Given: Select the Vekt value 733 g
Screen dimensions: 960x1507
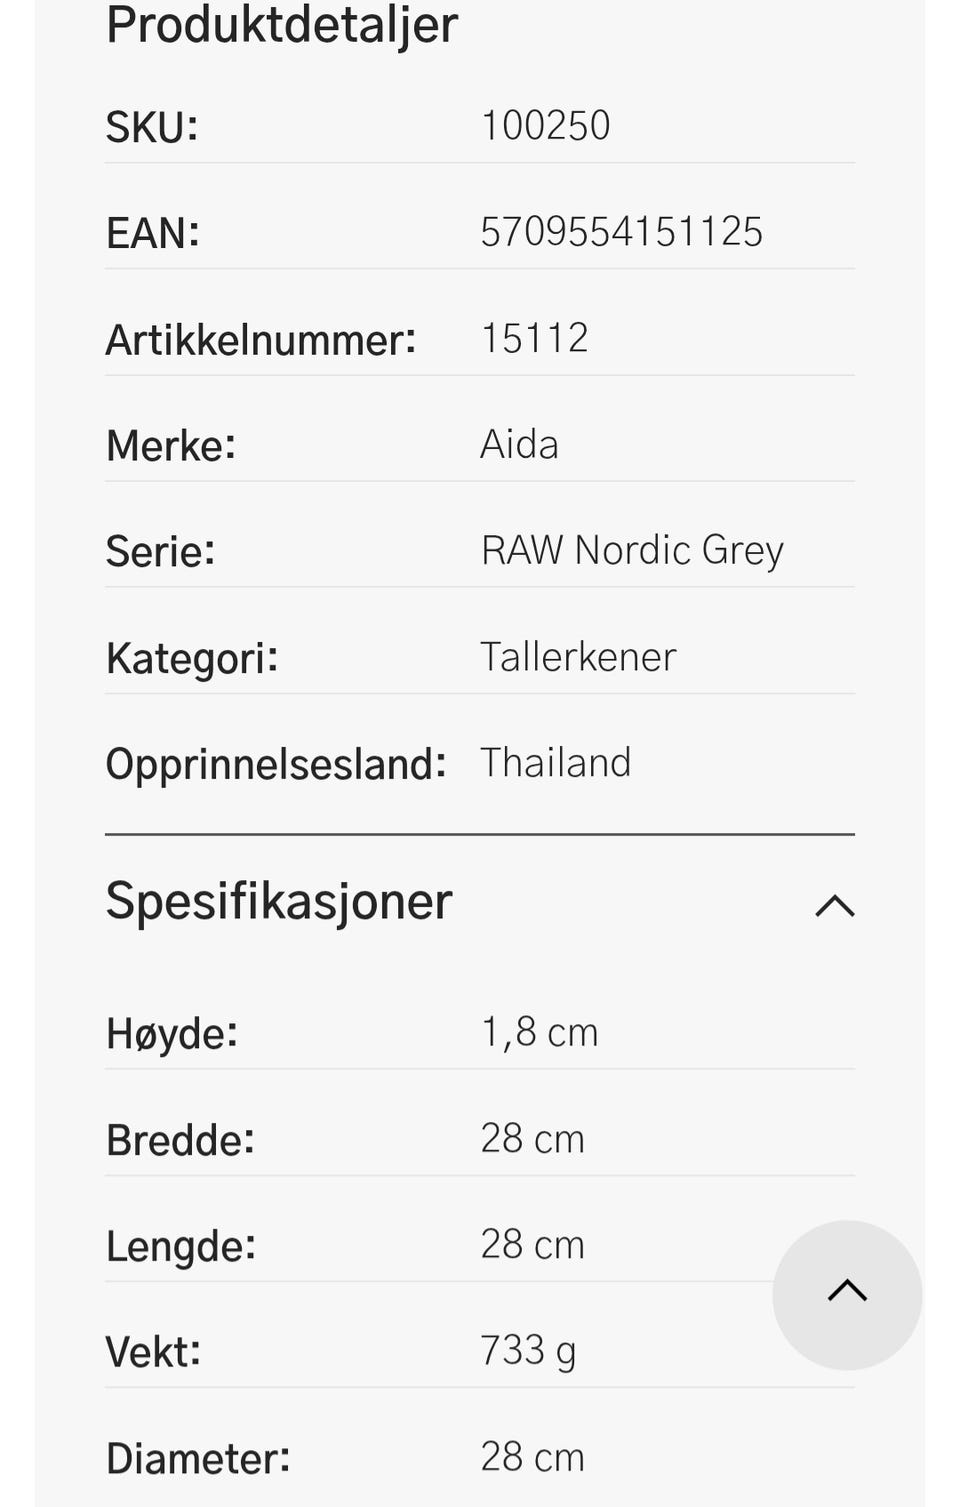Looking at the screenshot, I should point(528,1352).
